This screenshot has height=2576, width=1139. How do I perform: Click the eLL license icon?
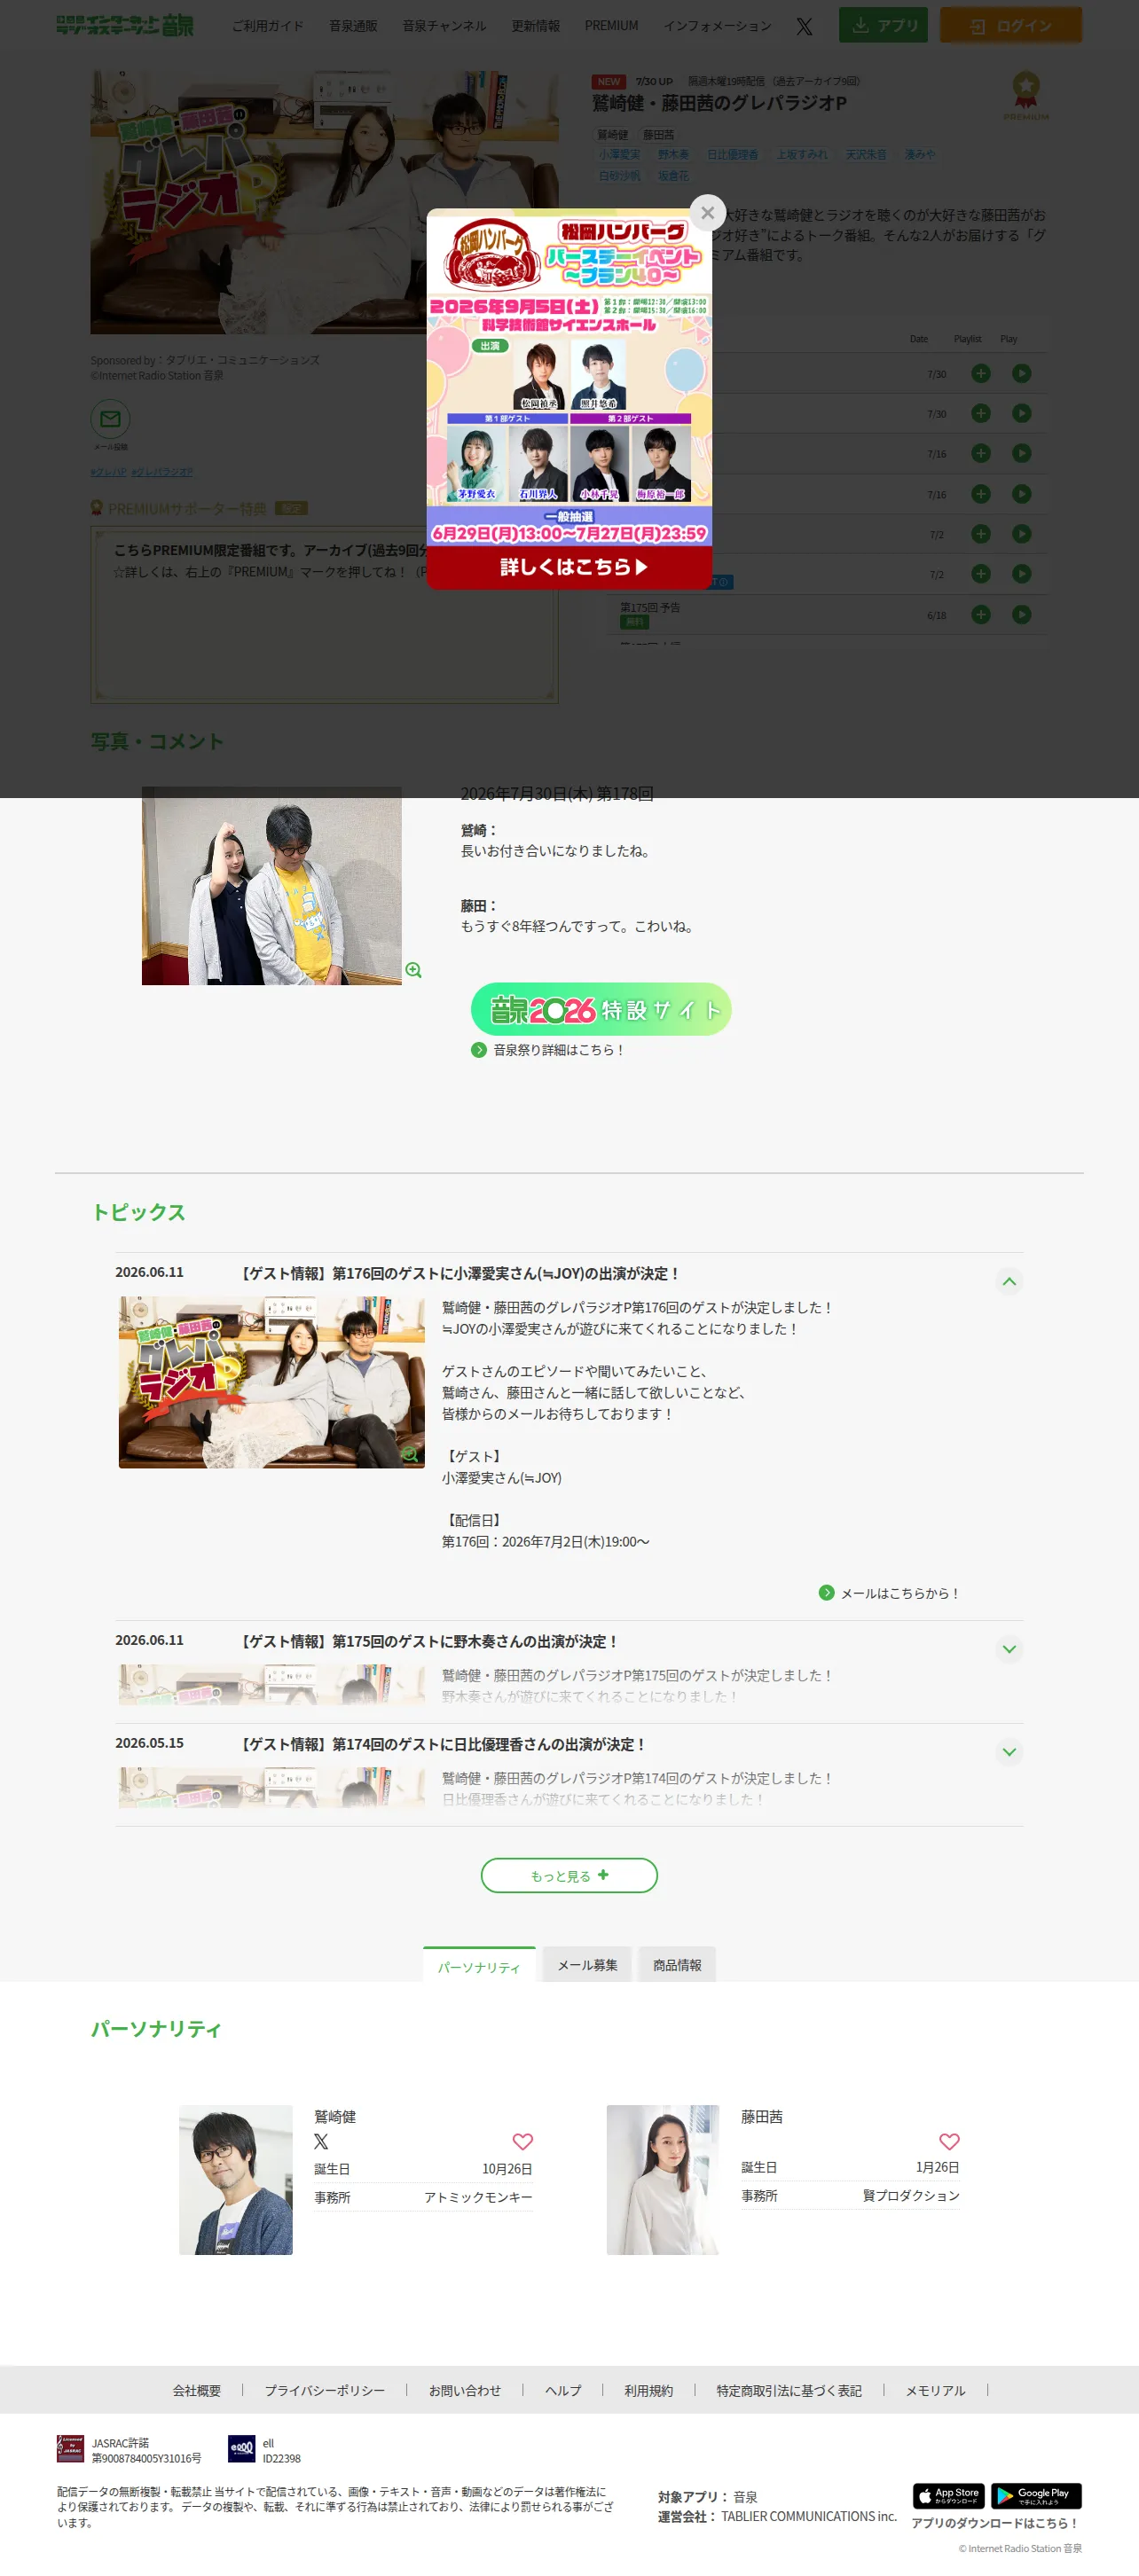(241, 2449)
